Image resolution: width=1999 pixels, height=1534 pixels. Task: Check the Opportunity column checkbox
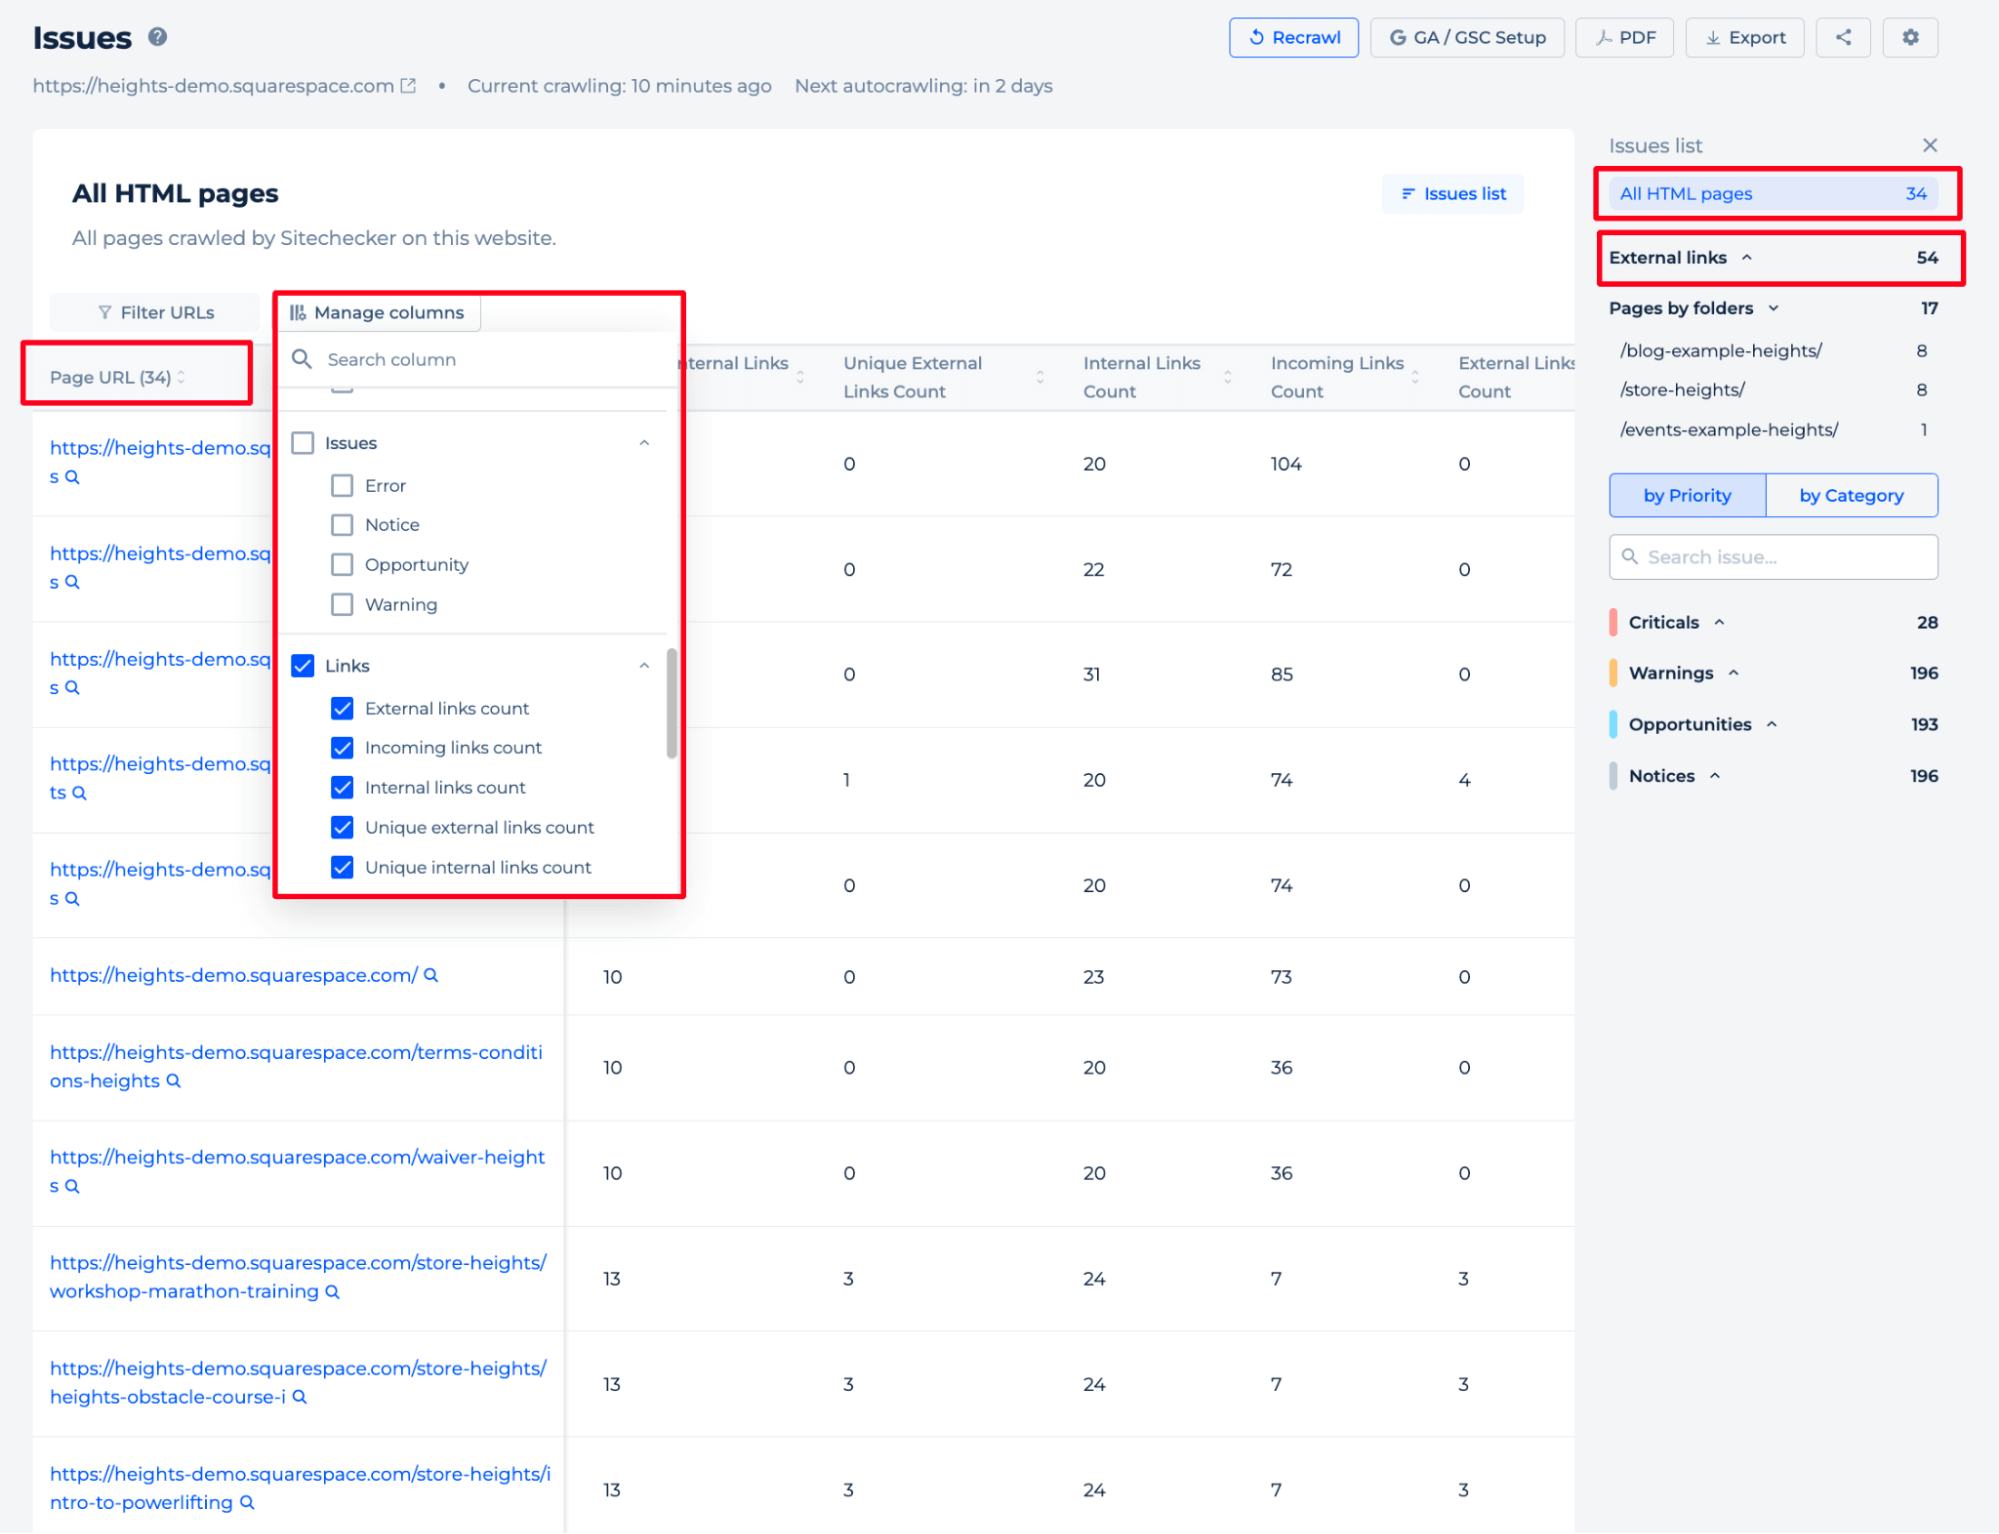(342, 565)
